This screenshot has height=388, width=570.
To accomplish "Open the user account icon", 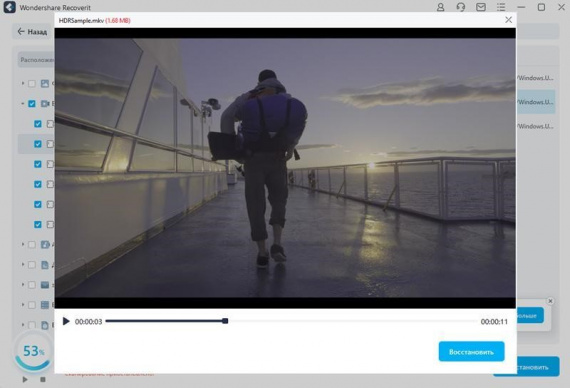I will click(x=440, y=7).
